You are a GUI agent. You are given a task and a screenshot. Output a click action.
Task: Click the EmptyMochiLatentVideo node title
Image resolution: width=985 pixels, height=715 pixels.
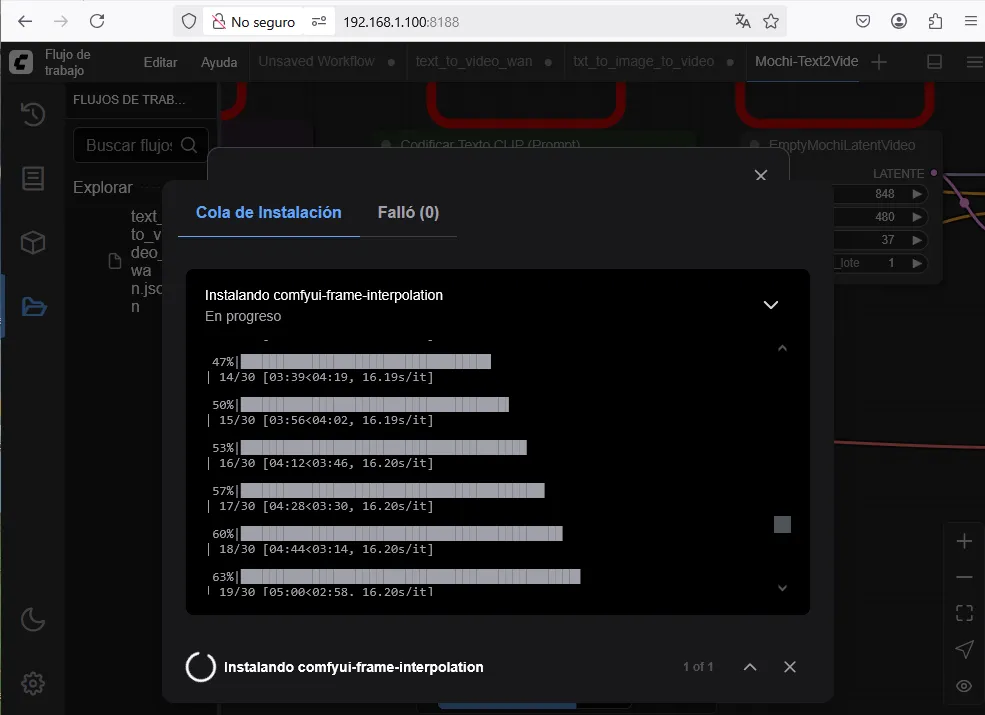tap(842, 145)
